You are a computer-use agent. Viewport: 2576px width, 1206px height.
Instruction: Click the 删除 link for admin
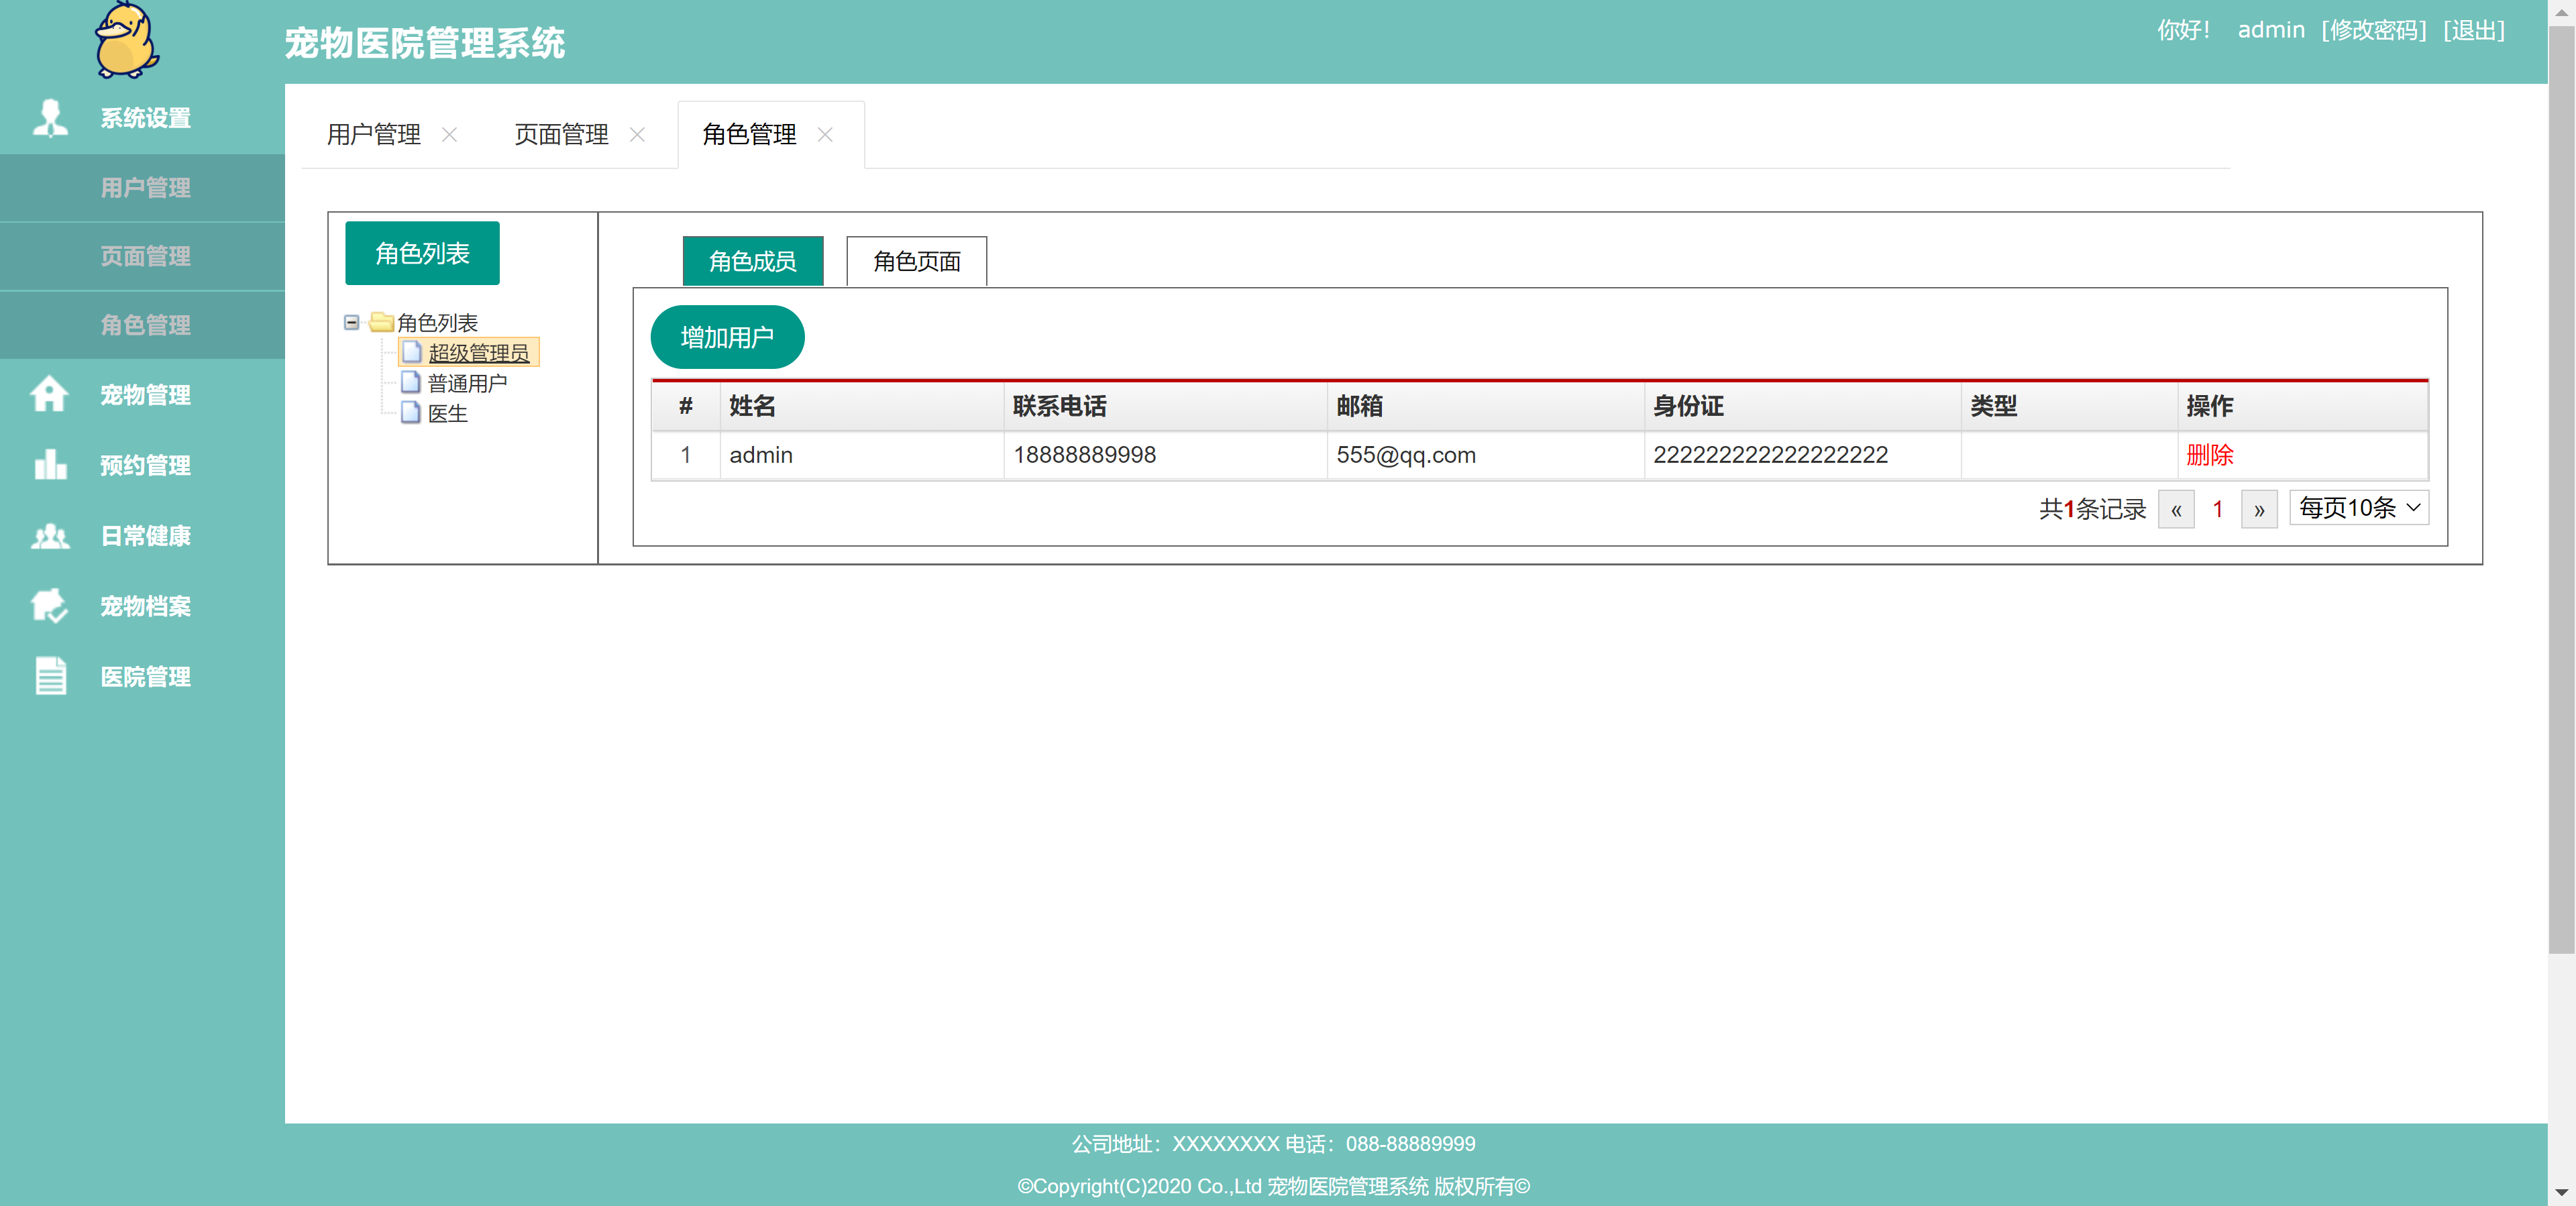[2210, 455]
